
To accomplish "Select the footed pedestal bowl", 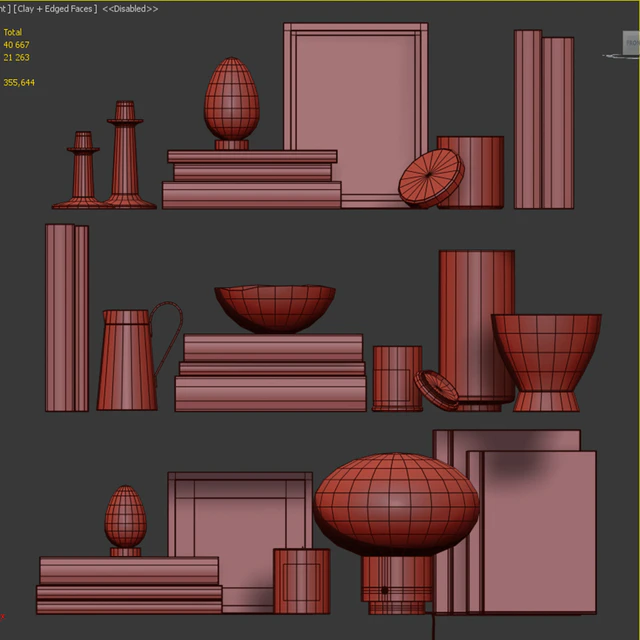I will (546, 362).
